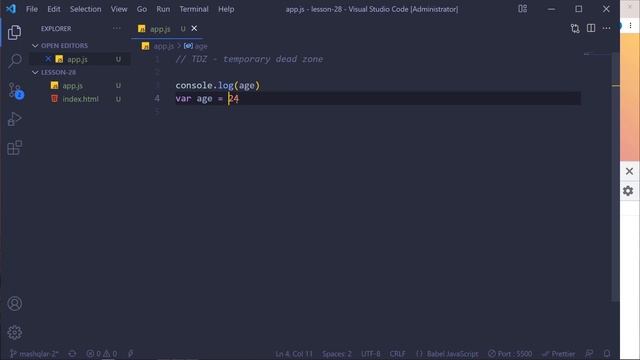Viewport: 640px width, 360px height.
Task: Click Prettier status bar item
Action: point(558,353)
